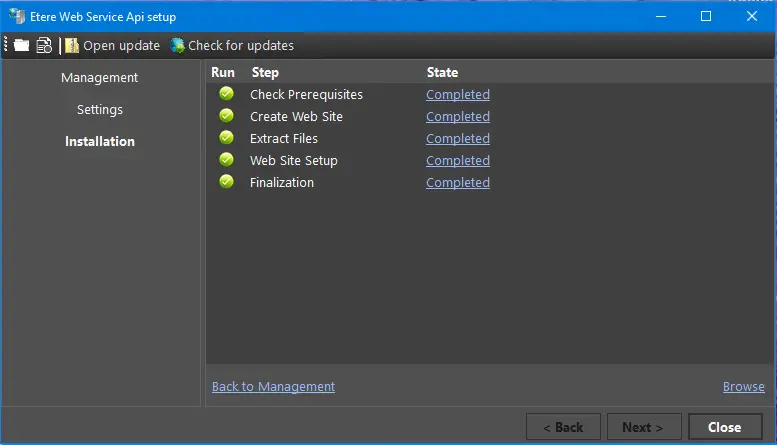
Task: Click green status icon for Finalization
Action: click(x=226, y=182)
